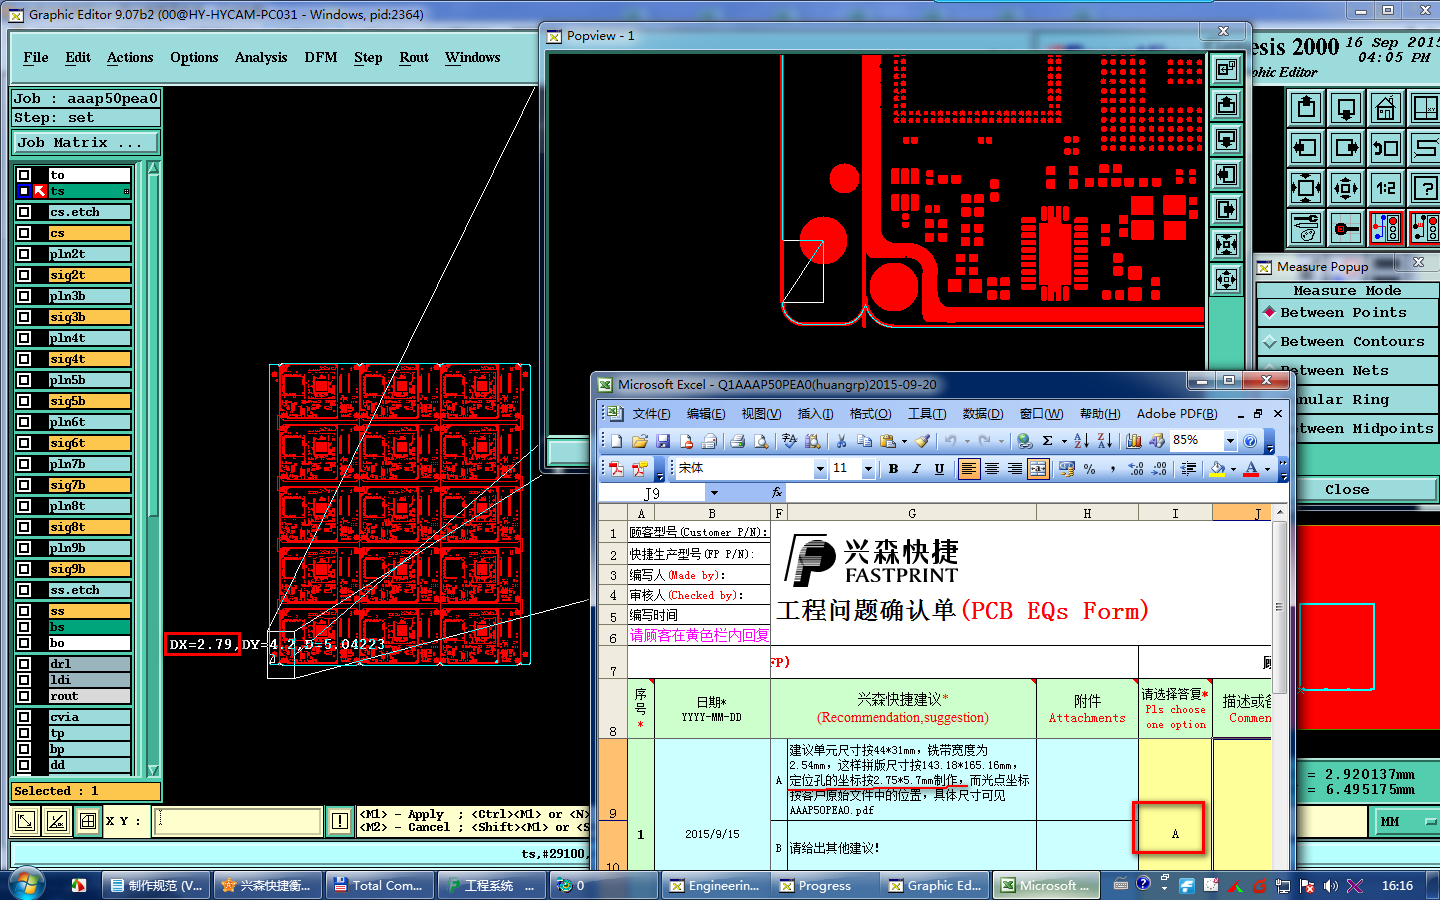Open the paste options dropdown arrow in Excel
This screenshot has width=1440, height=900.
click(904, 440)
